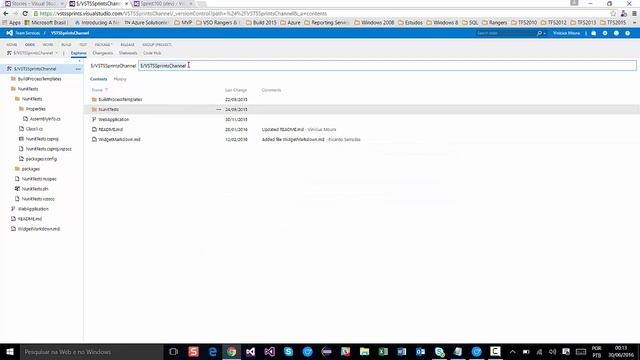Select WebApplication branch in the tree
This screenshot has height=360, width=640.
[33, 209]
